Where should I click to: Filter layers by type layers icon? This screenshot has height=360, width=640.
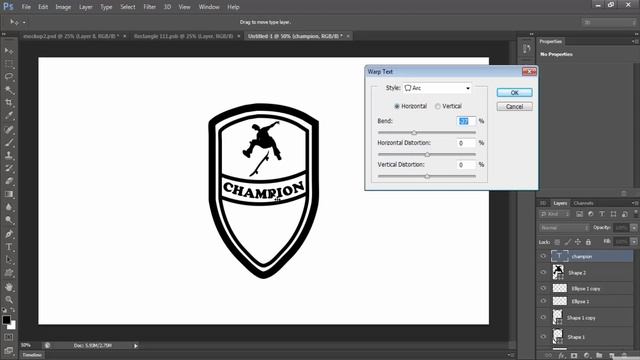[x=602, y=214]
